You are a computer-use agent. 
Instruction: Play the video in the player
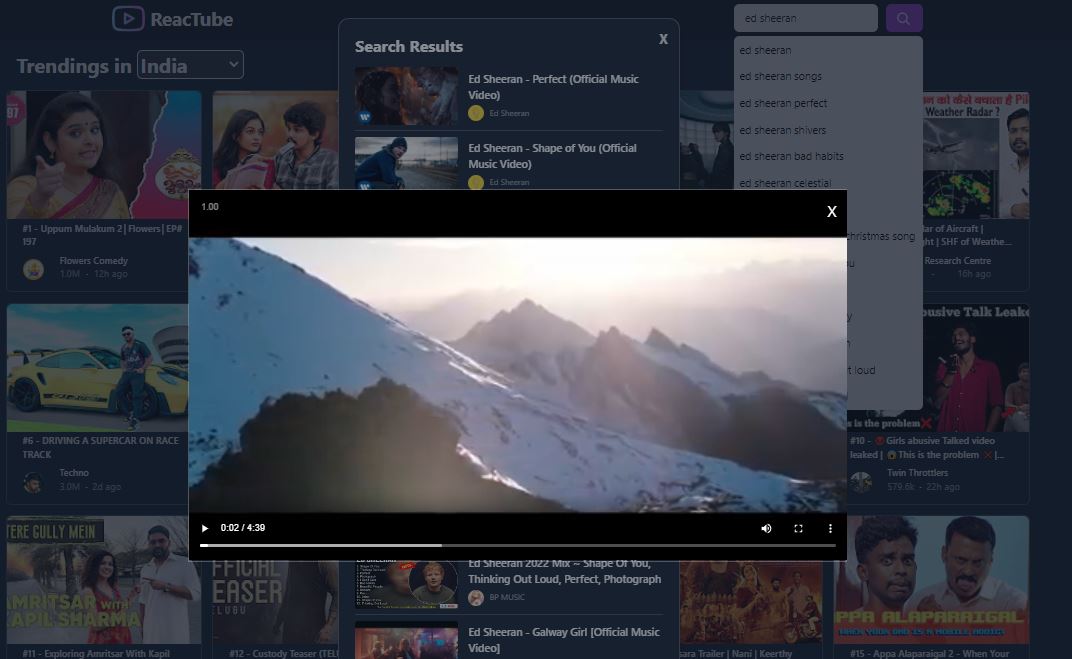pos(204,528)
